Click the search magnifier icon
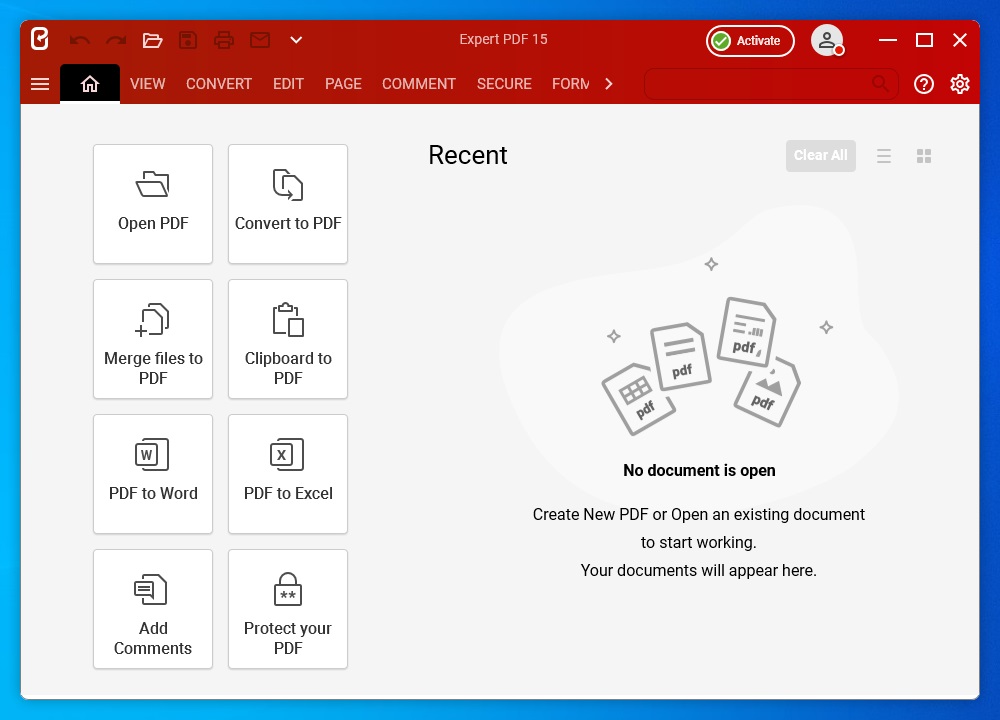1000x720 pixels. pos(880,84)
